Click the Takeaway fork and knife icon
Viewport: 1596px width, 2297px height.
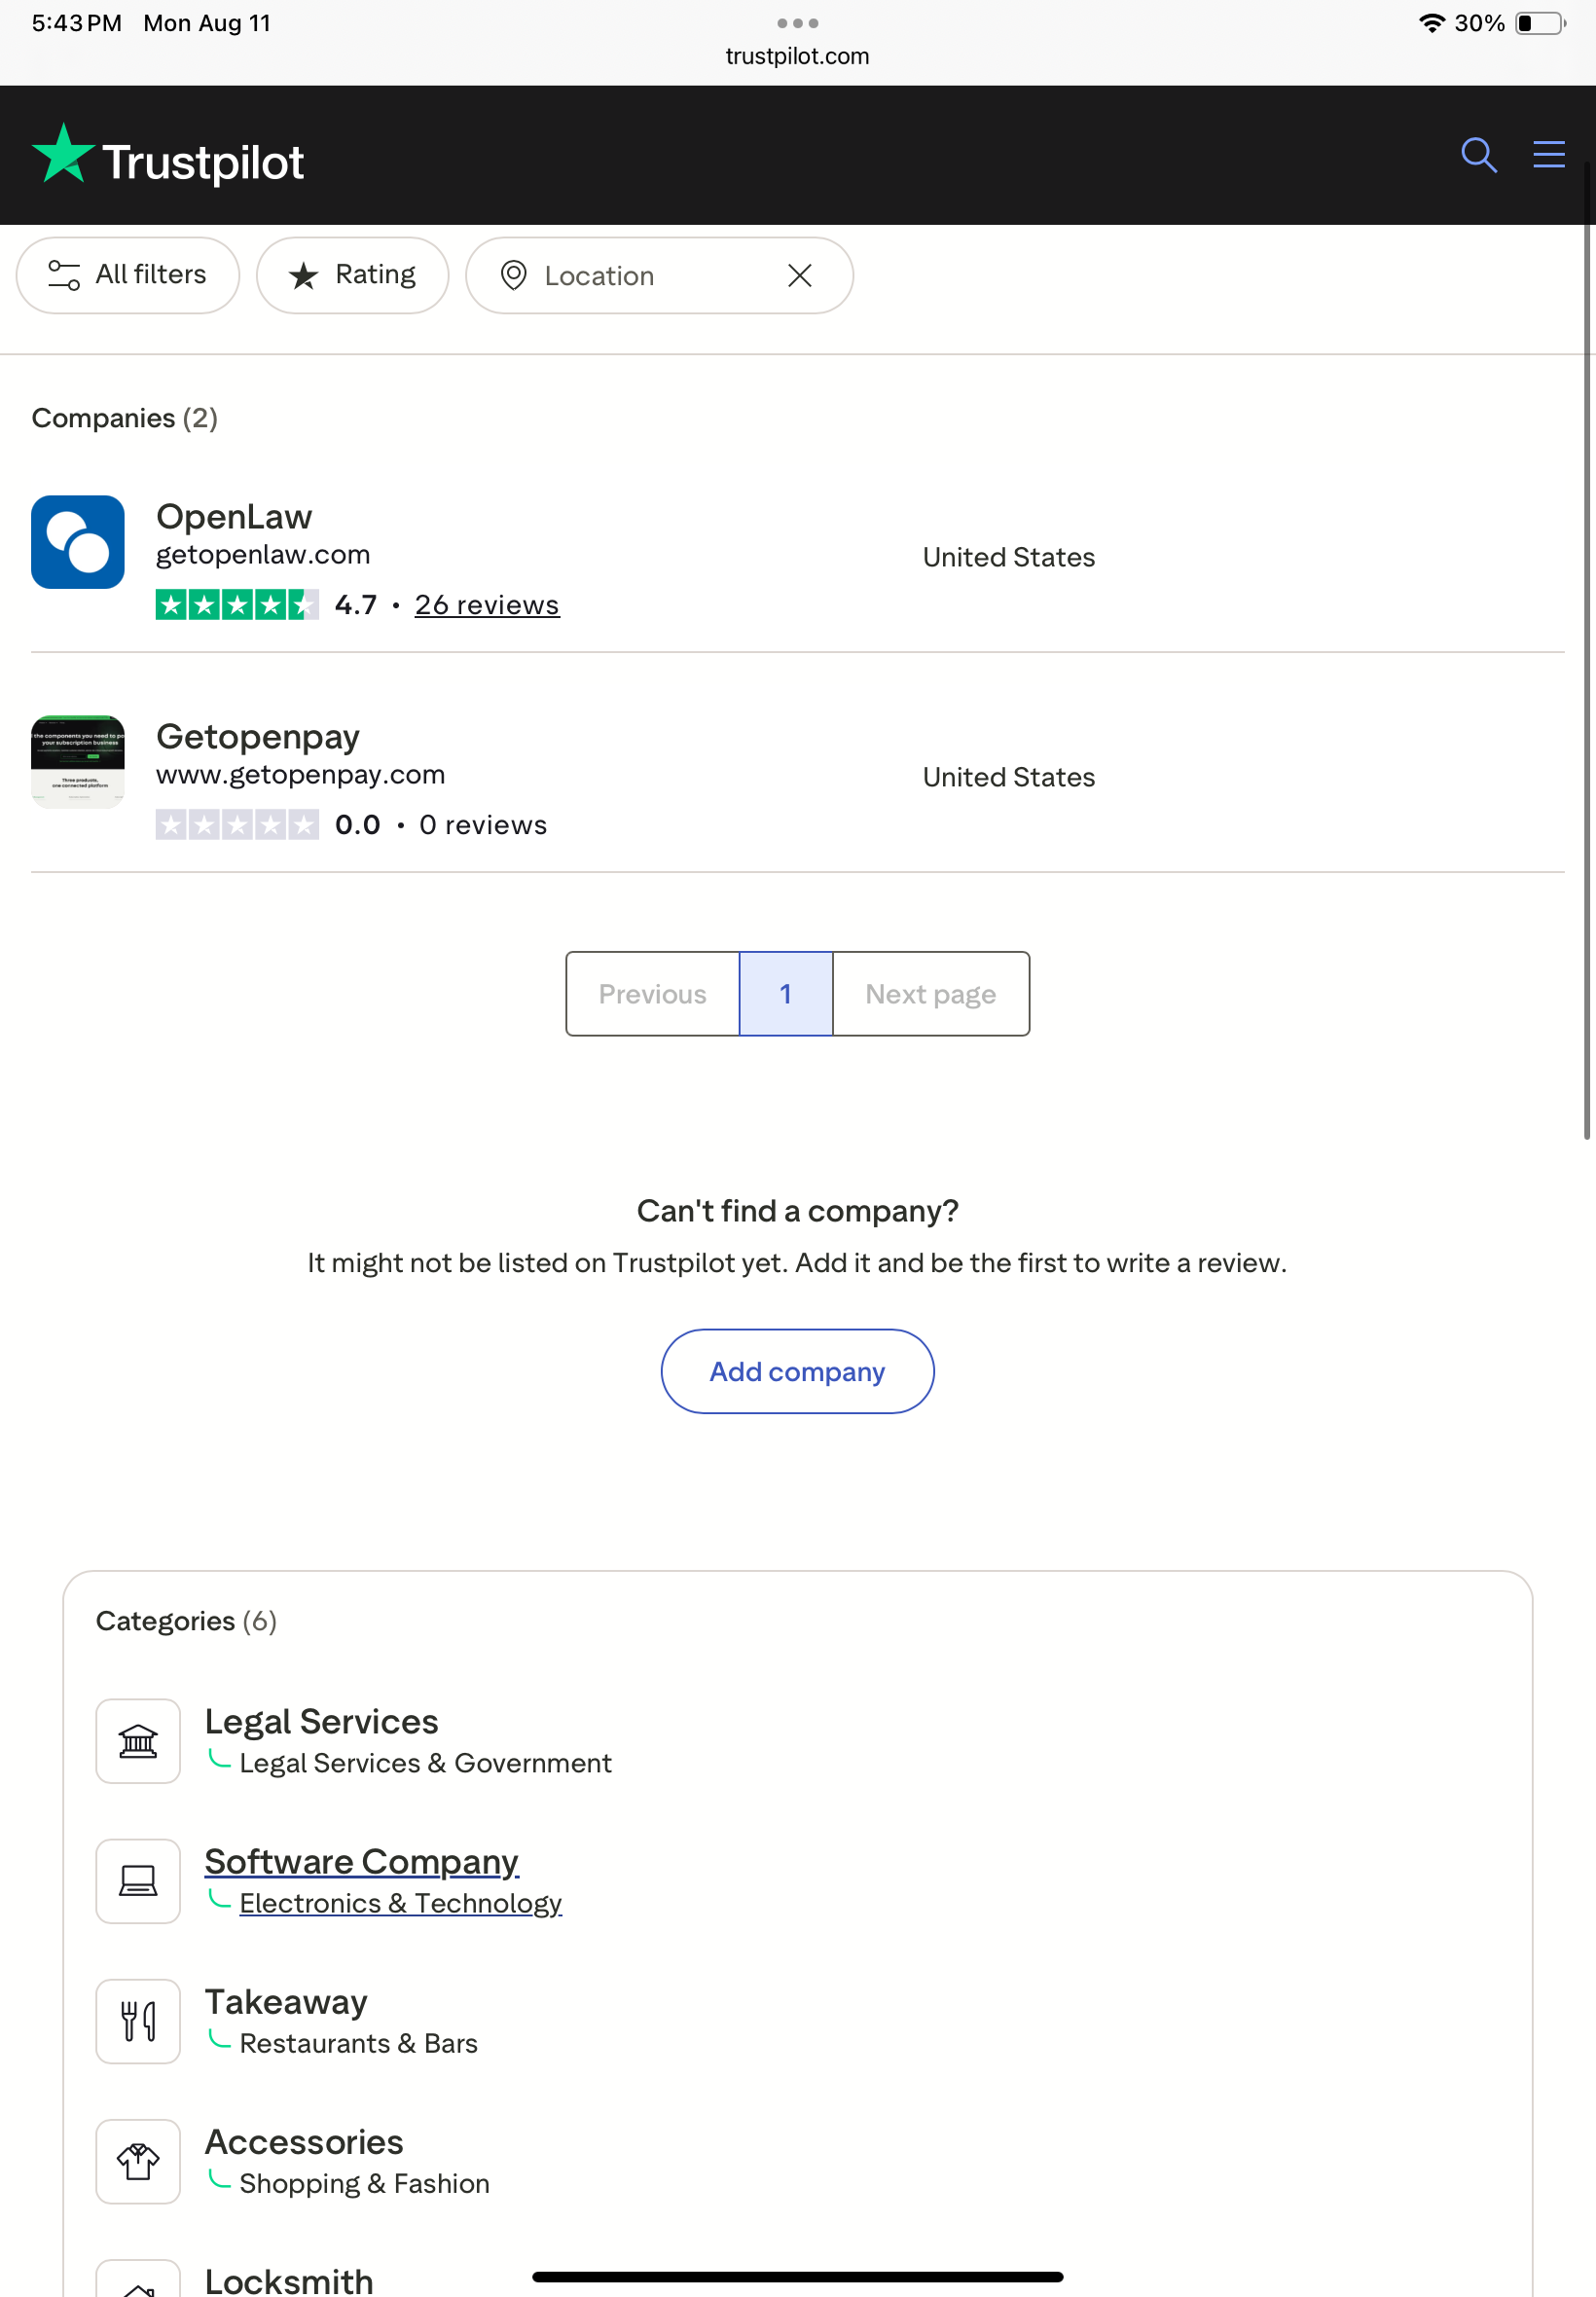(138, 2021)
